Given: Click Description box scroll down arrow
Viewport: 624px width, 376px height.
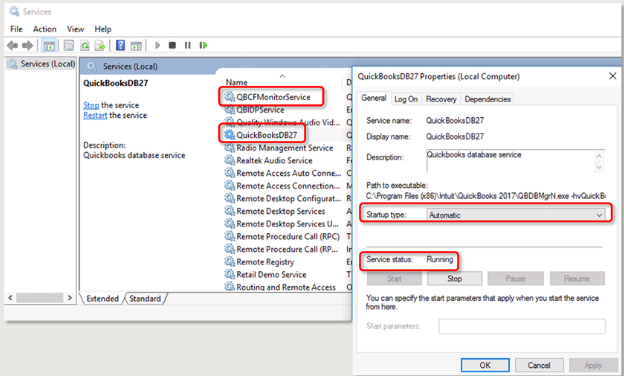Looking at the screenshot, I should pyautogui.click(x=599, y=168).
